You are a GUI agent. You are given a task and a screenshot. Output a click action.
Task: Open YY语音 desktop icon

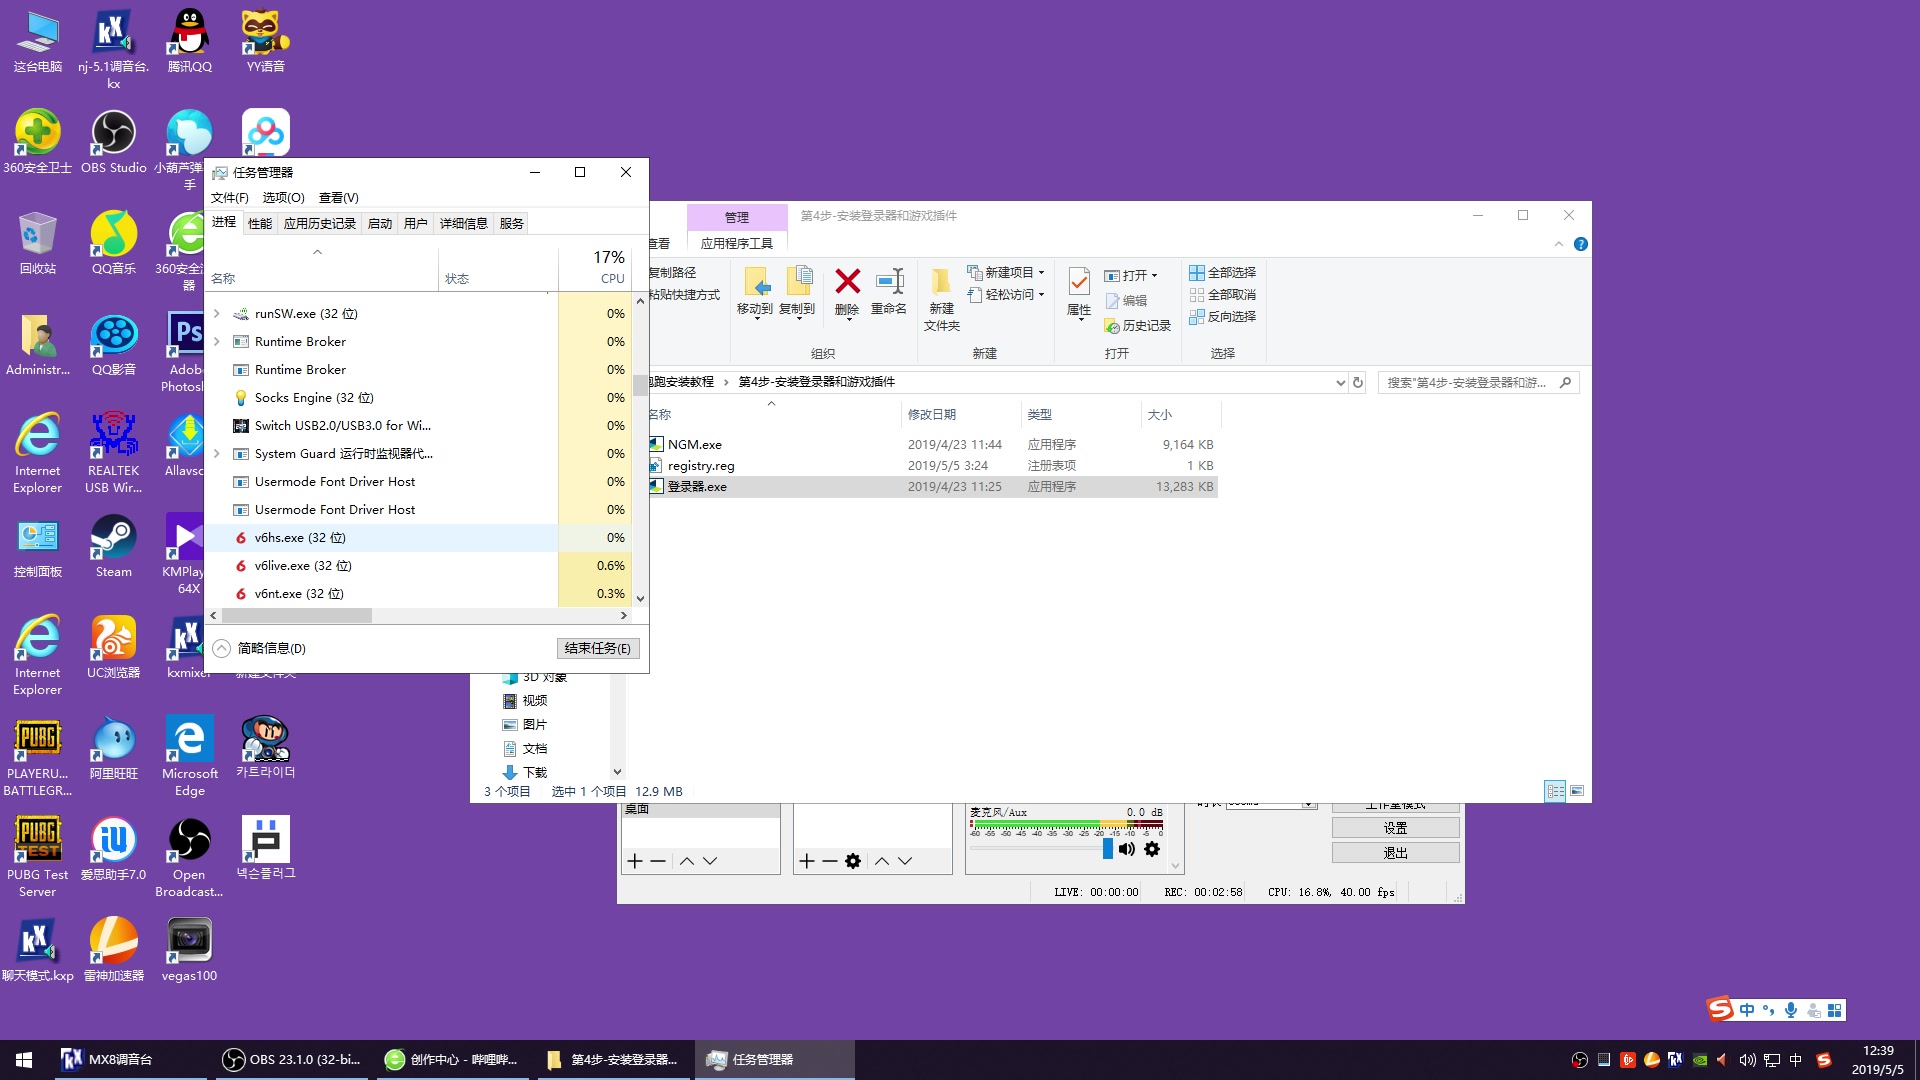click(x=265, y=42)
